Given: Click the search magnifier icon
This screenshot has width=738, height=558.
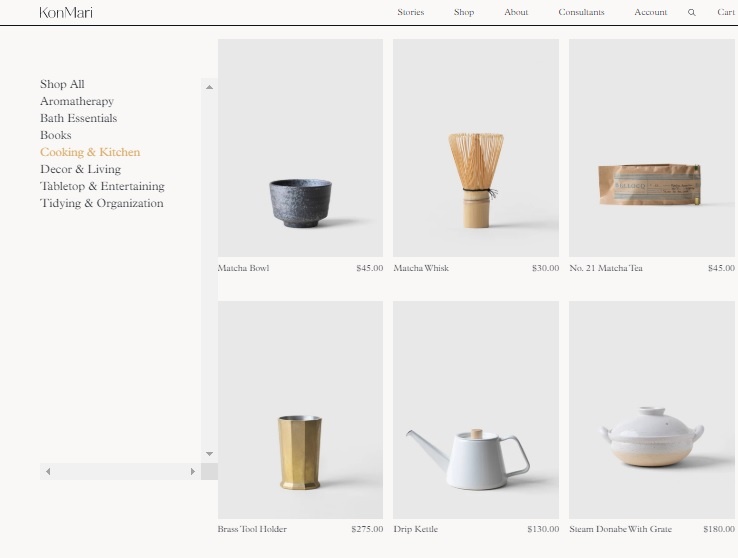Looking at the screenshot, I should 692,13.
